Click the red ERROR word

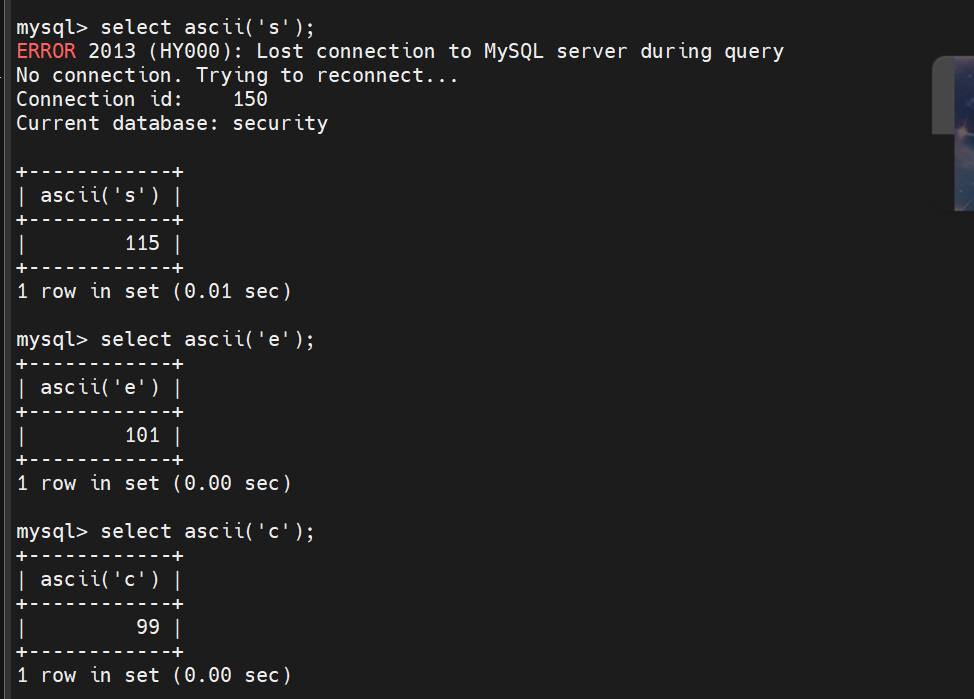pyautogui.click(x=47, y=52)
